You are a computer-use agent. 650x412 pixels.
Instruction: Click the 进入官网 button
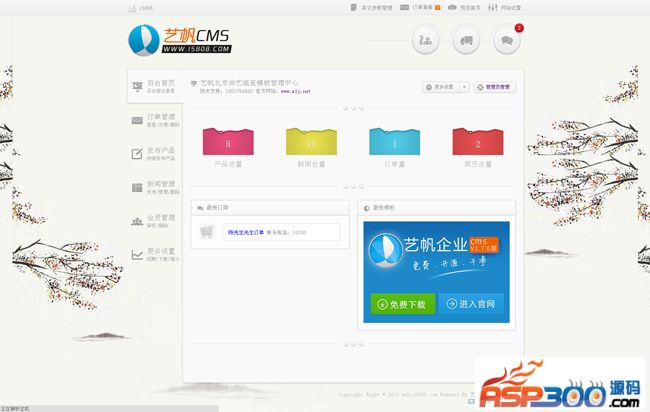click(471, 304)
